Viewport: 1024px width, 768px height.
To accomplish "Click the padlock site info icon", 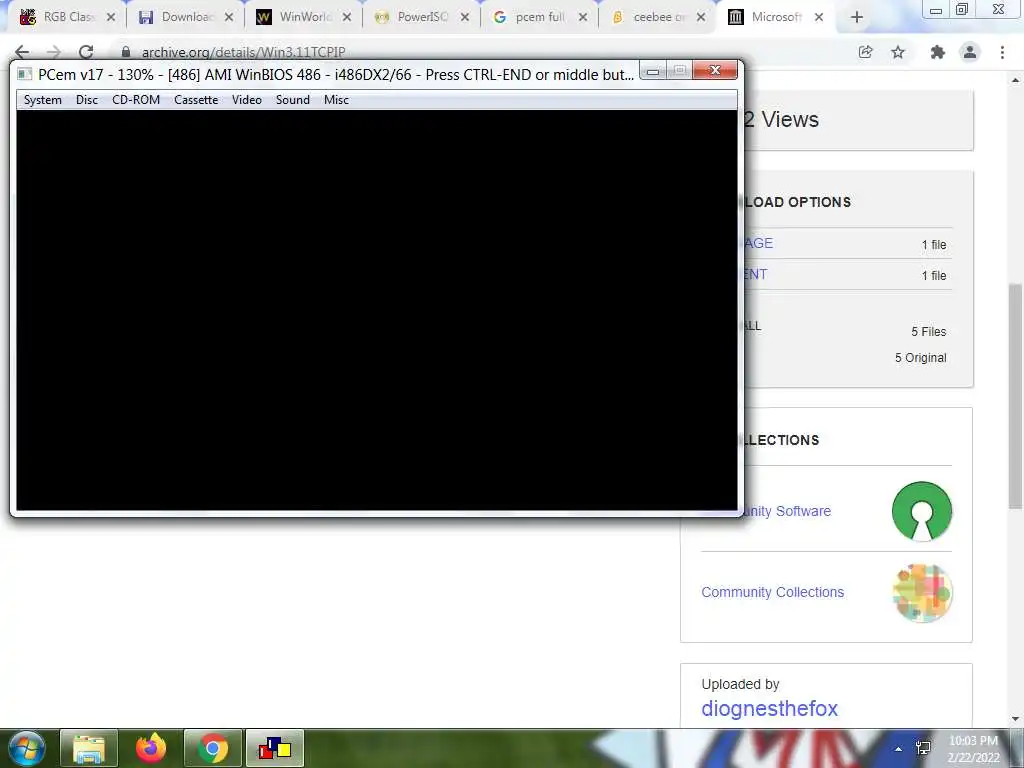I will (x=126, y=52).
